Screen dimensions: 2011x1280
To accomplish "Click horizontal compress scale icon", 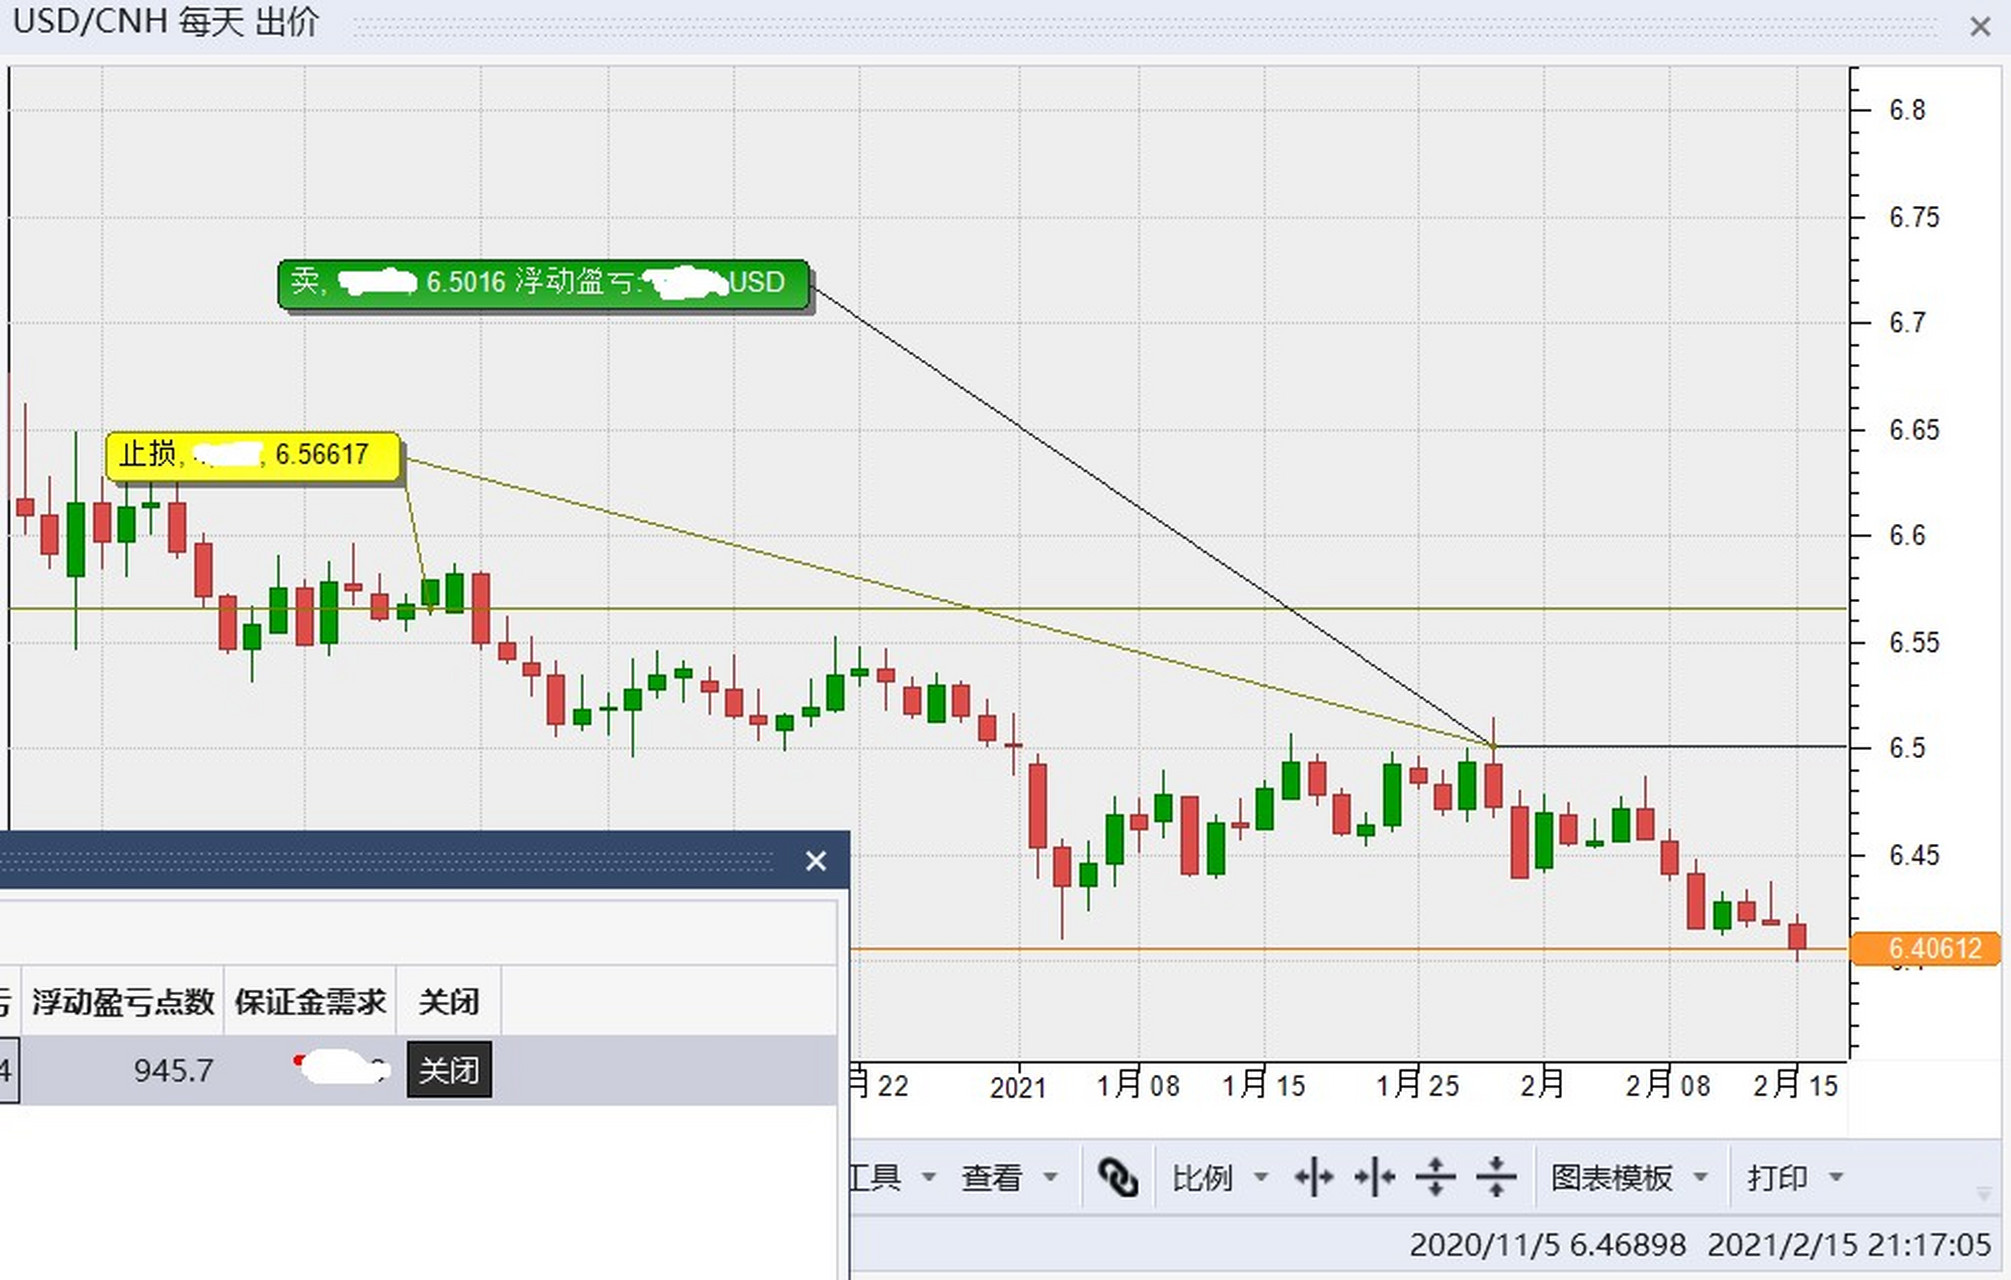I will [1375, 1177].
